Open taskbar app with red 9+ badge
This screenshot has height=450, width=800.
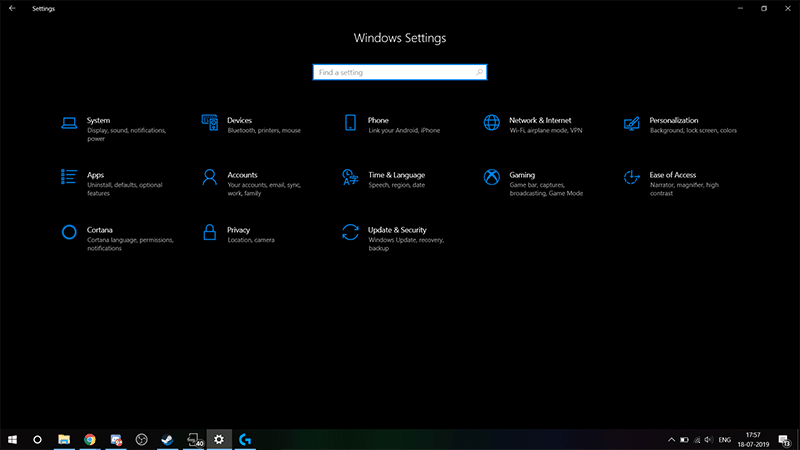tap(116, 439)
